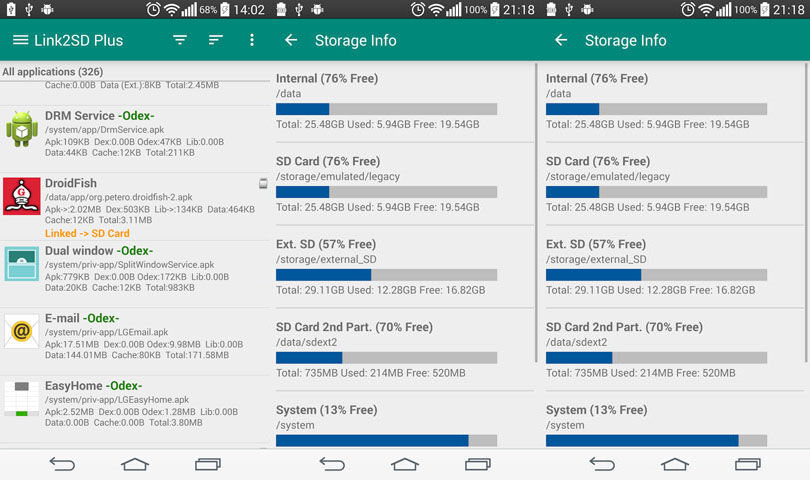
Task: Tap the EasyHome app icon
Action: pyautogui.click(x=22, y=399)
